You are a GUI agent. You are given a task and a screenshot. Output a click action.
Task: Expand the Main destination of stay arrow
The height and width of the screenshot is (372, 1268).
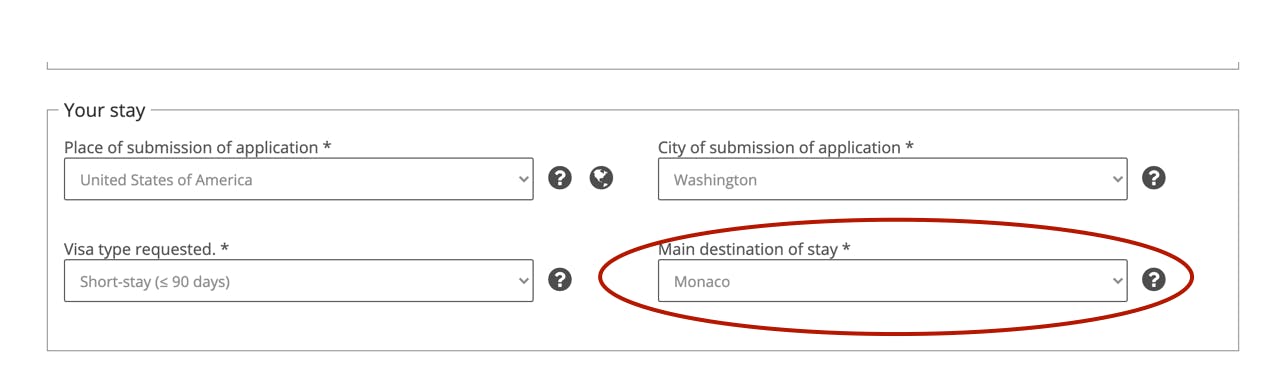click(1117, 282)
